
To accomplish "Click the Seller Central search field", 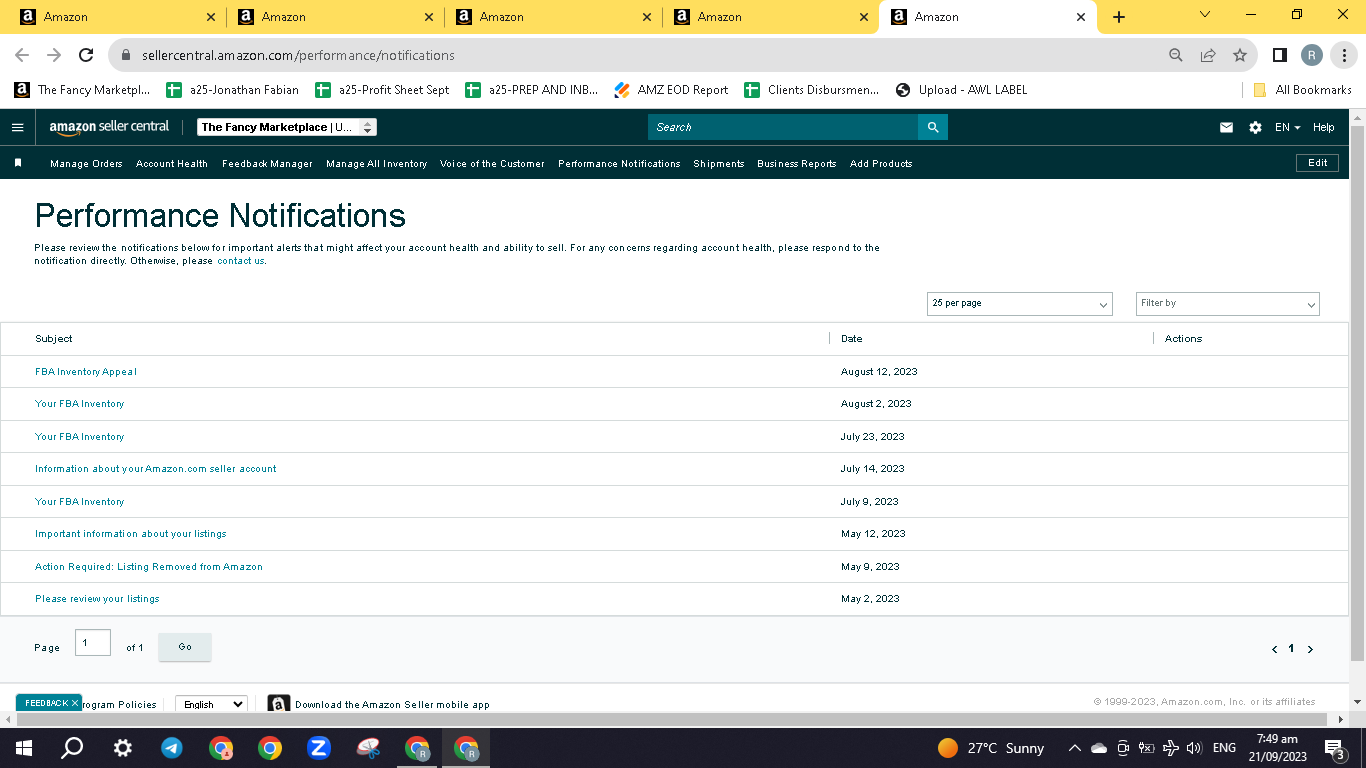I will point(783,127).
